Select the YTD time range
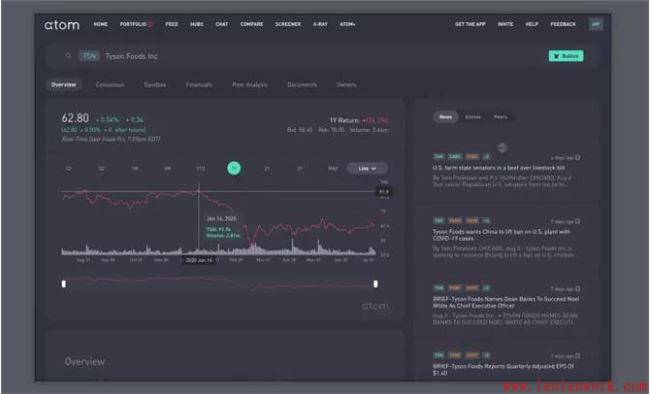Screen dimensions: 650x394 coord(201,168)
